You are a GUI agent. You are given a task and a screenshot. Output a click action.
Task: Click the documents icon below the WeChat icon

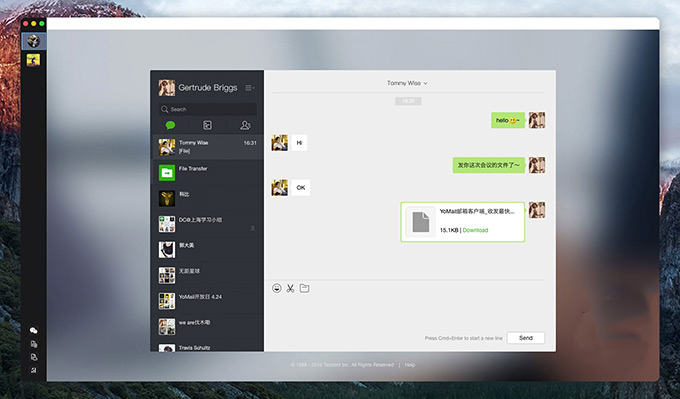tap(33, 344)
